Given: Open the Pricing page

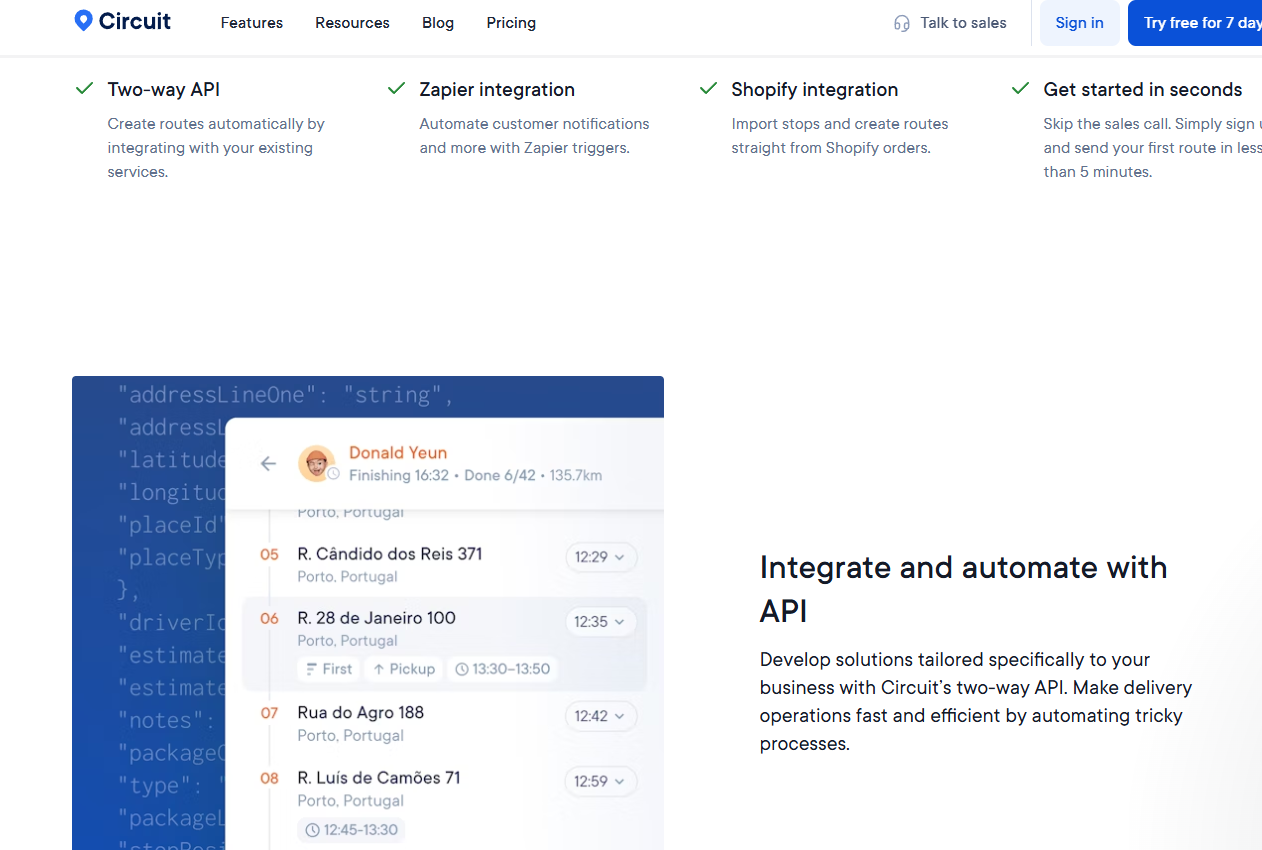Looking at the screenshot, I should (511, 23).
